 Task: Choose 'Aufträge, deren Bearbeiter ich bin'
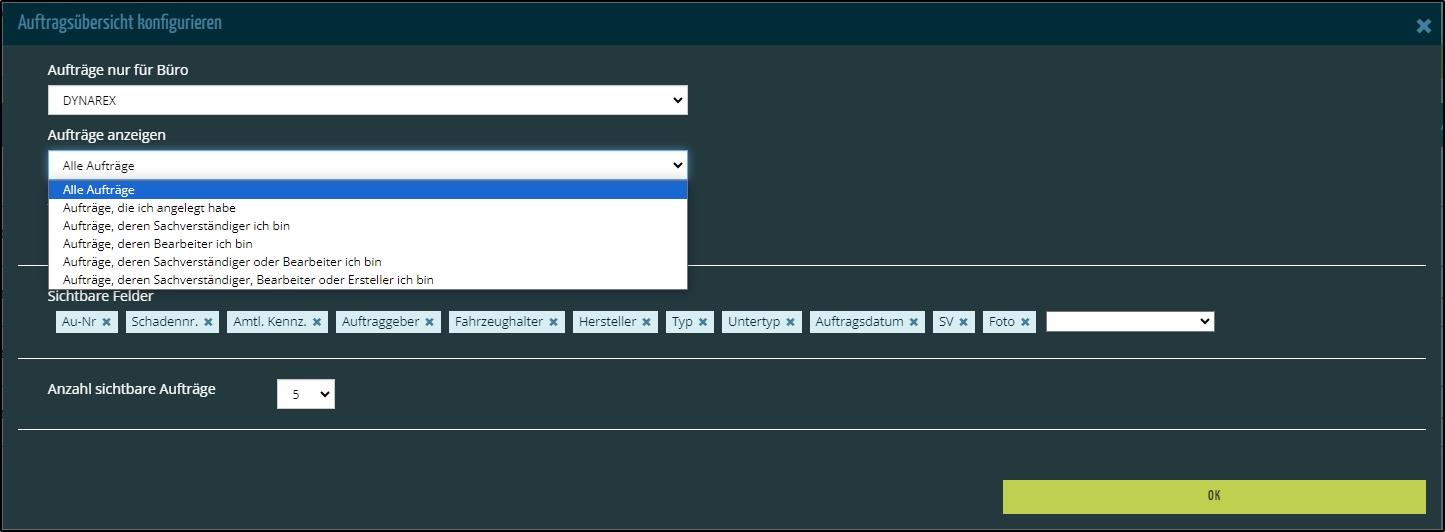tap(158, 244)
